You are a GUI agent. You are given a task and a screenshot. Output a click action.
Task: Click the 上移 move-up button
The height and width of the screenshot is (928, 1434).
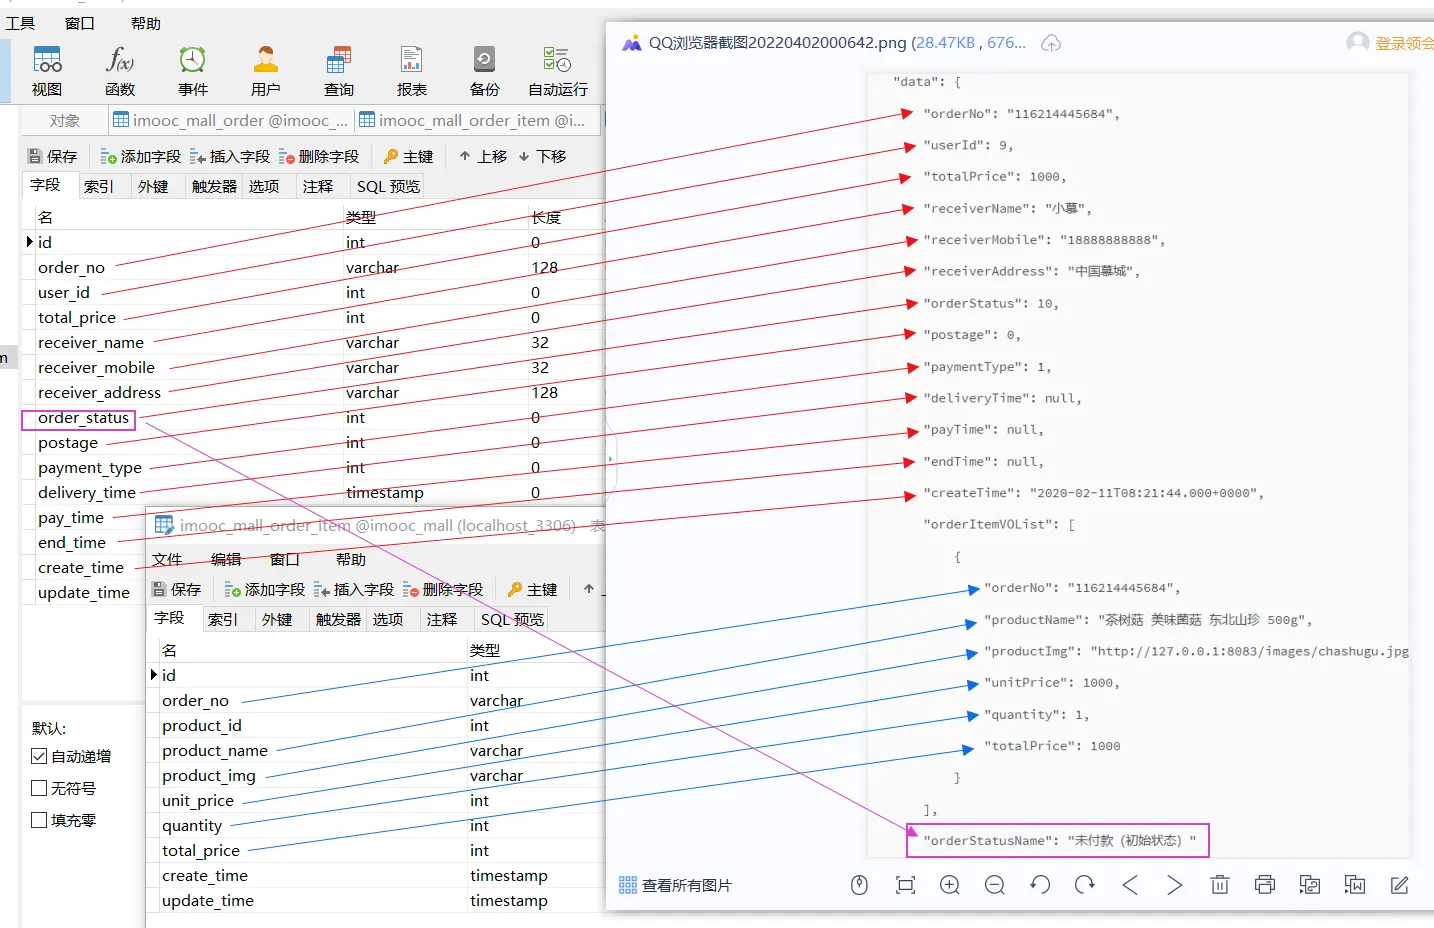click(482, 156)
